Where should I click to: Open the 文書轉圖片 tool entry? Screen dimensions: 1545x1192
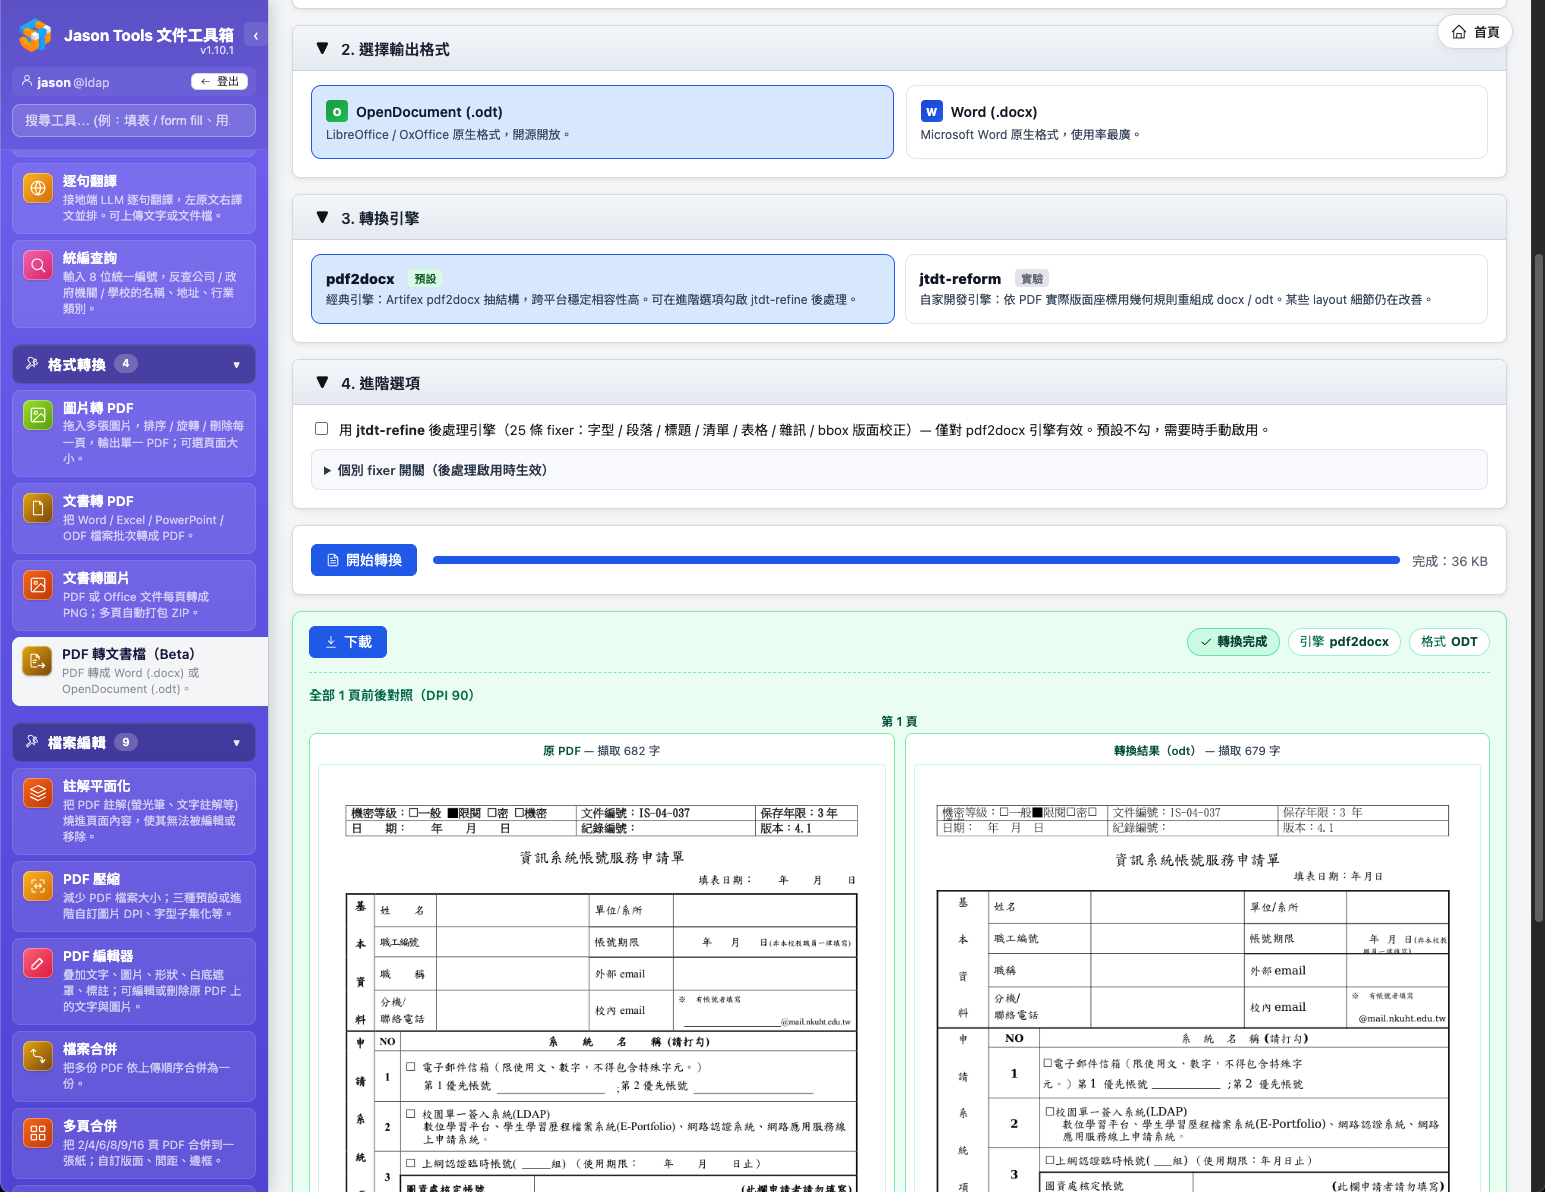pyautogui.click(x=134, y=595)
